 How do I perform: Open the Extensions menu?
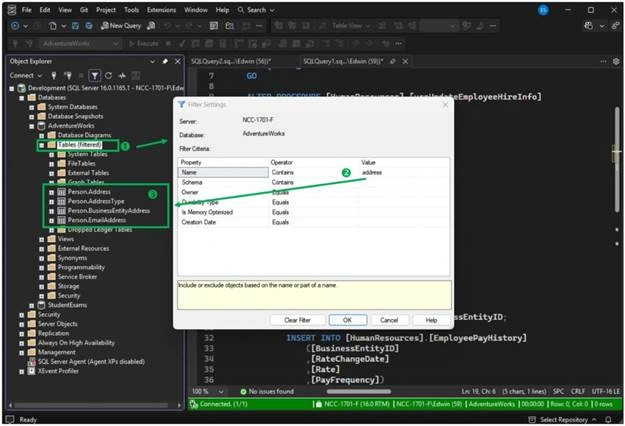click(x=161, y=10)
